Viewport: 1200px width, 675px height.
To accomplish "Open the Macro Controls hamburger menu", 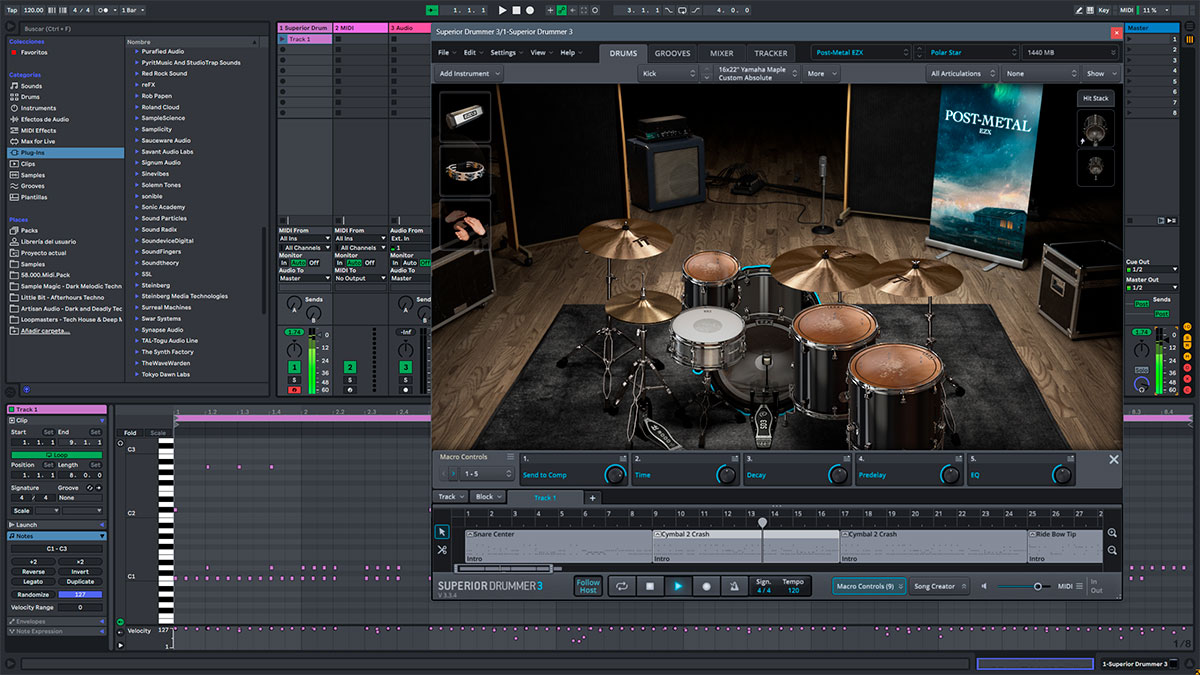I will 510,457.
